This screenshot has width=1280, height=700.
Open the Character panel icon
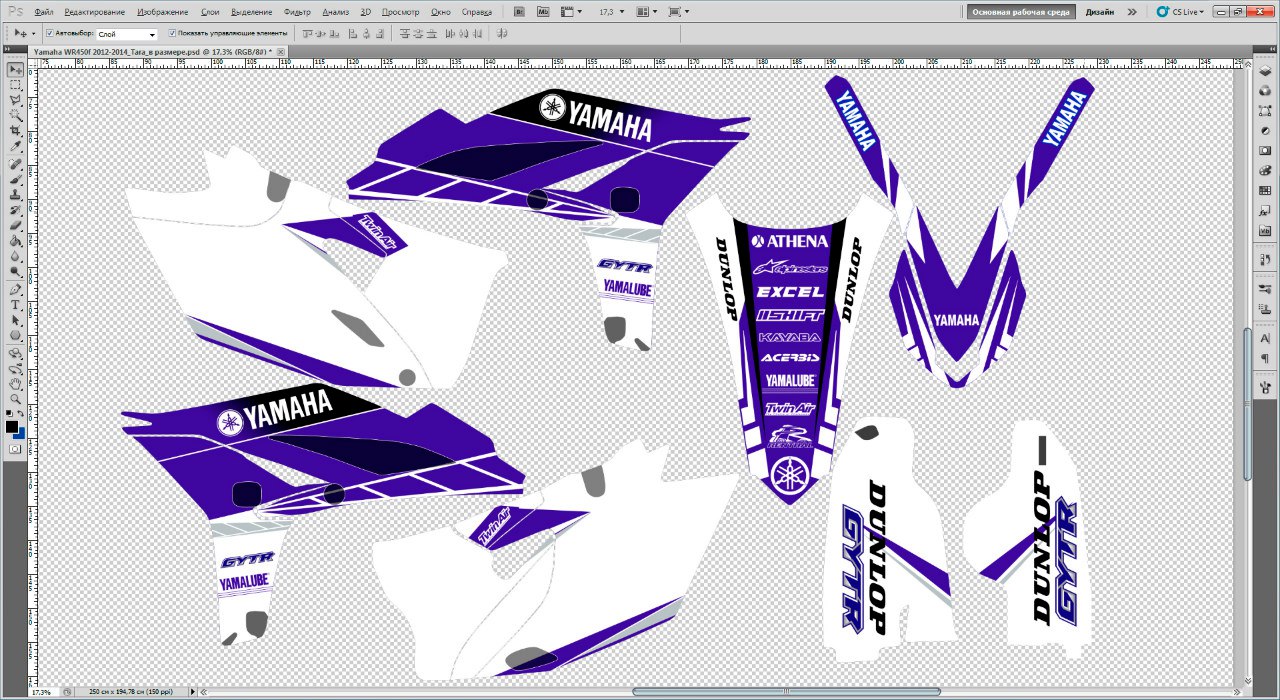(x=1264, y=339)
